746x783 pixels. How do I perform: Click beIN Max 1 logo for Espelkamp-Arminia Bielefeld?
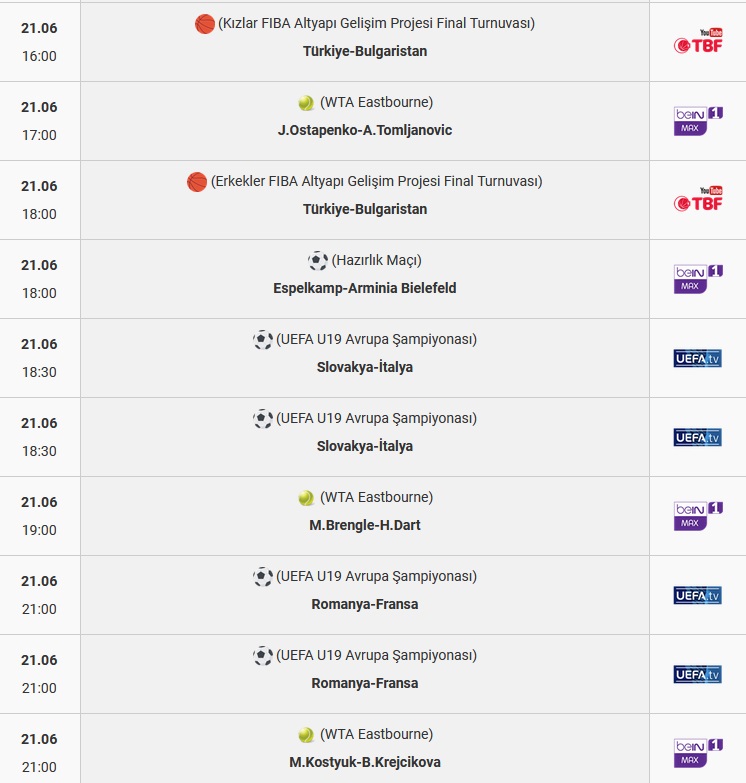click(x=698, y=279)
